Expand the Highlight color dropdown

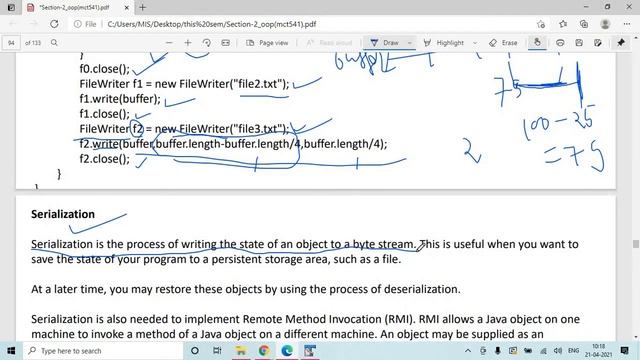(x=475, y=42)
